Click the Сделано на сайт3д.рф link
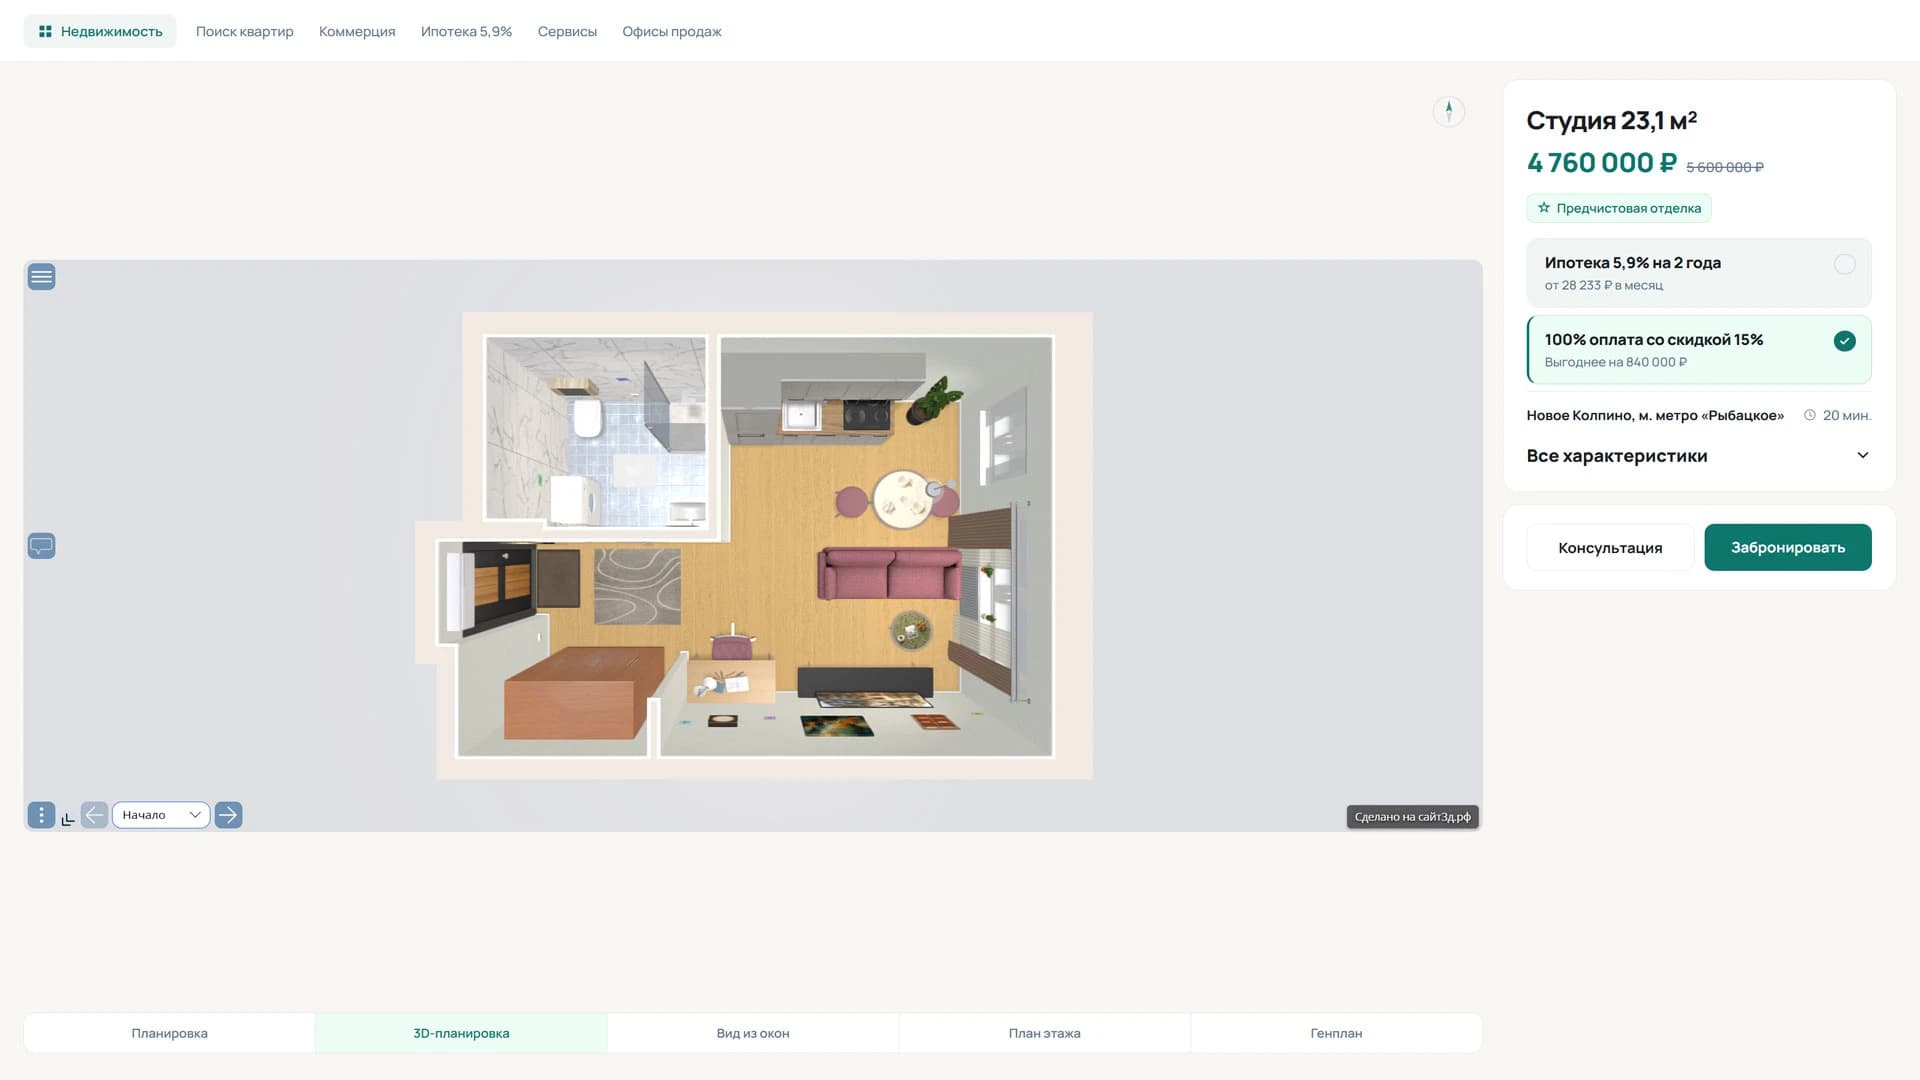Image resolution: width=1920 pixels, height=1080 pixels. pos(1412,817)
